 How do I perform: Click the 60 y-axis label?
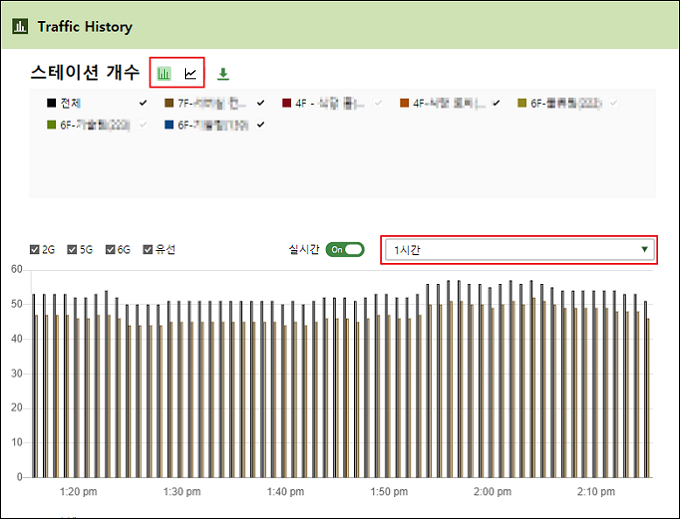click(x=16, y=269)
